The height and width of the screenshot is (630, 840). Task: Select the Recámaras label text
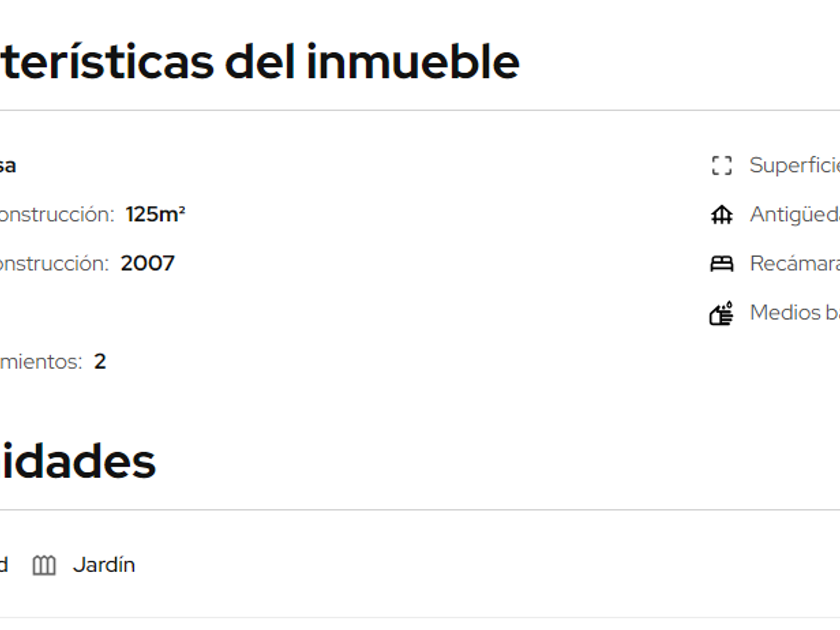point(794,264)
